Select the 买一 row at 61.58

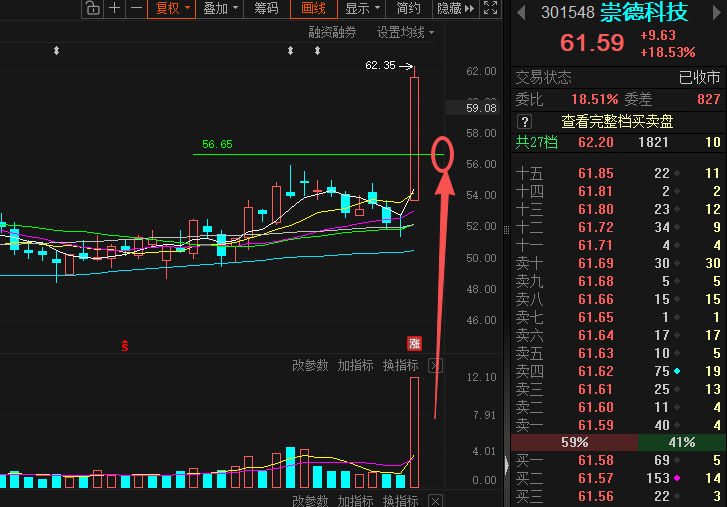click(x=618, y=460)
